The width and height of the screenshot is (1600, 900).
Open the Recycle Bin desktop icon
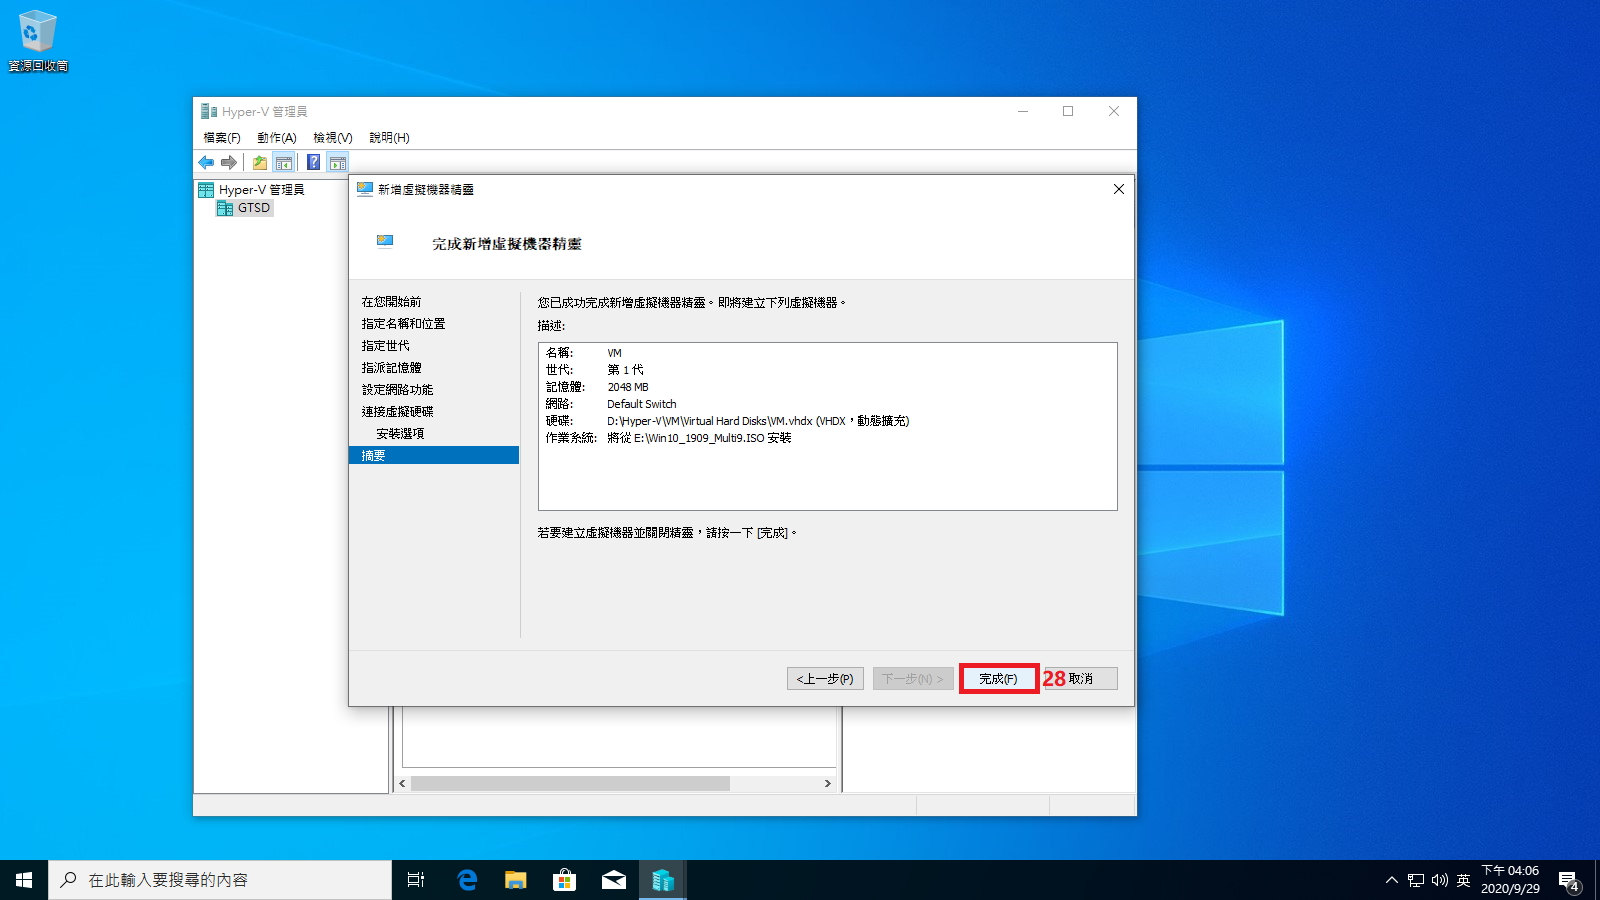[38, 40]
